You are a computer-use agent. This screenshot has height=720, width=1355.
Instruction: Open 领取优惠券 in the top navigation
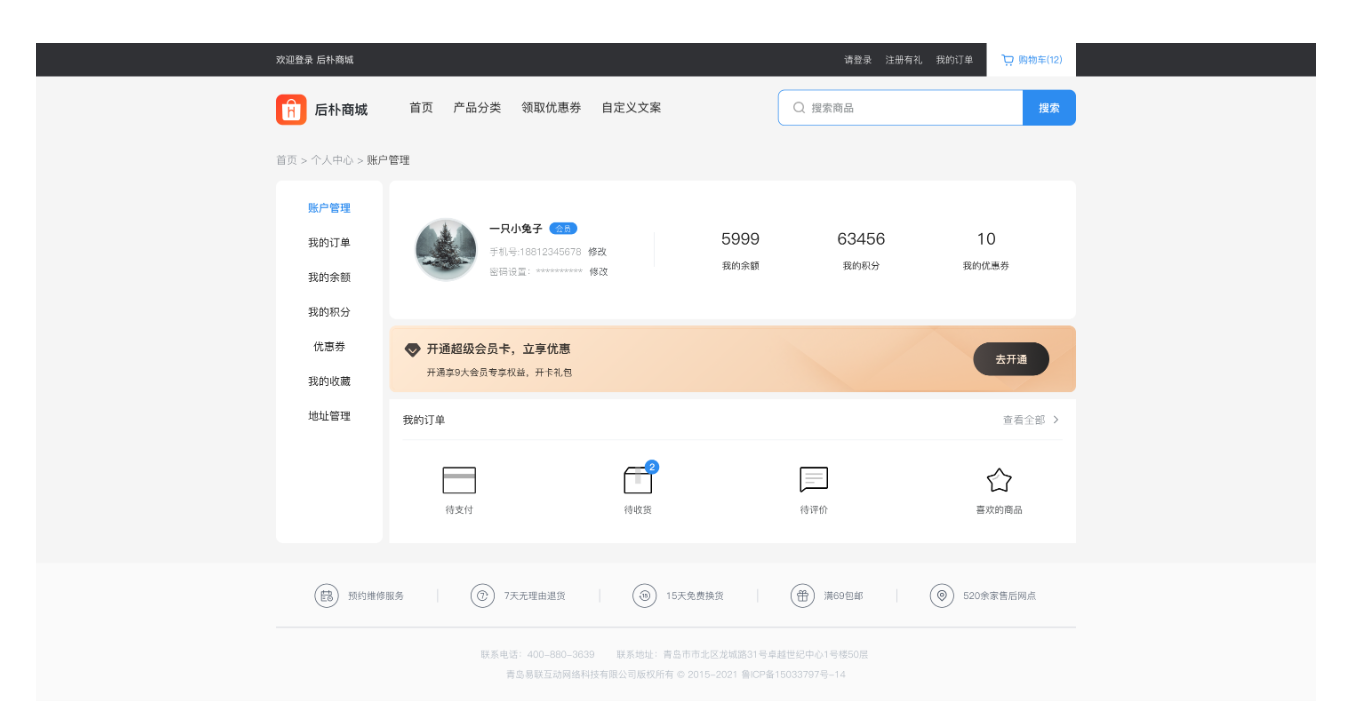point(551,108)
